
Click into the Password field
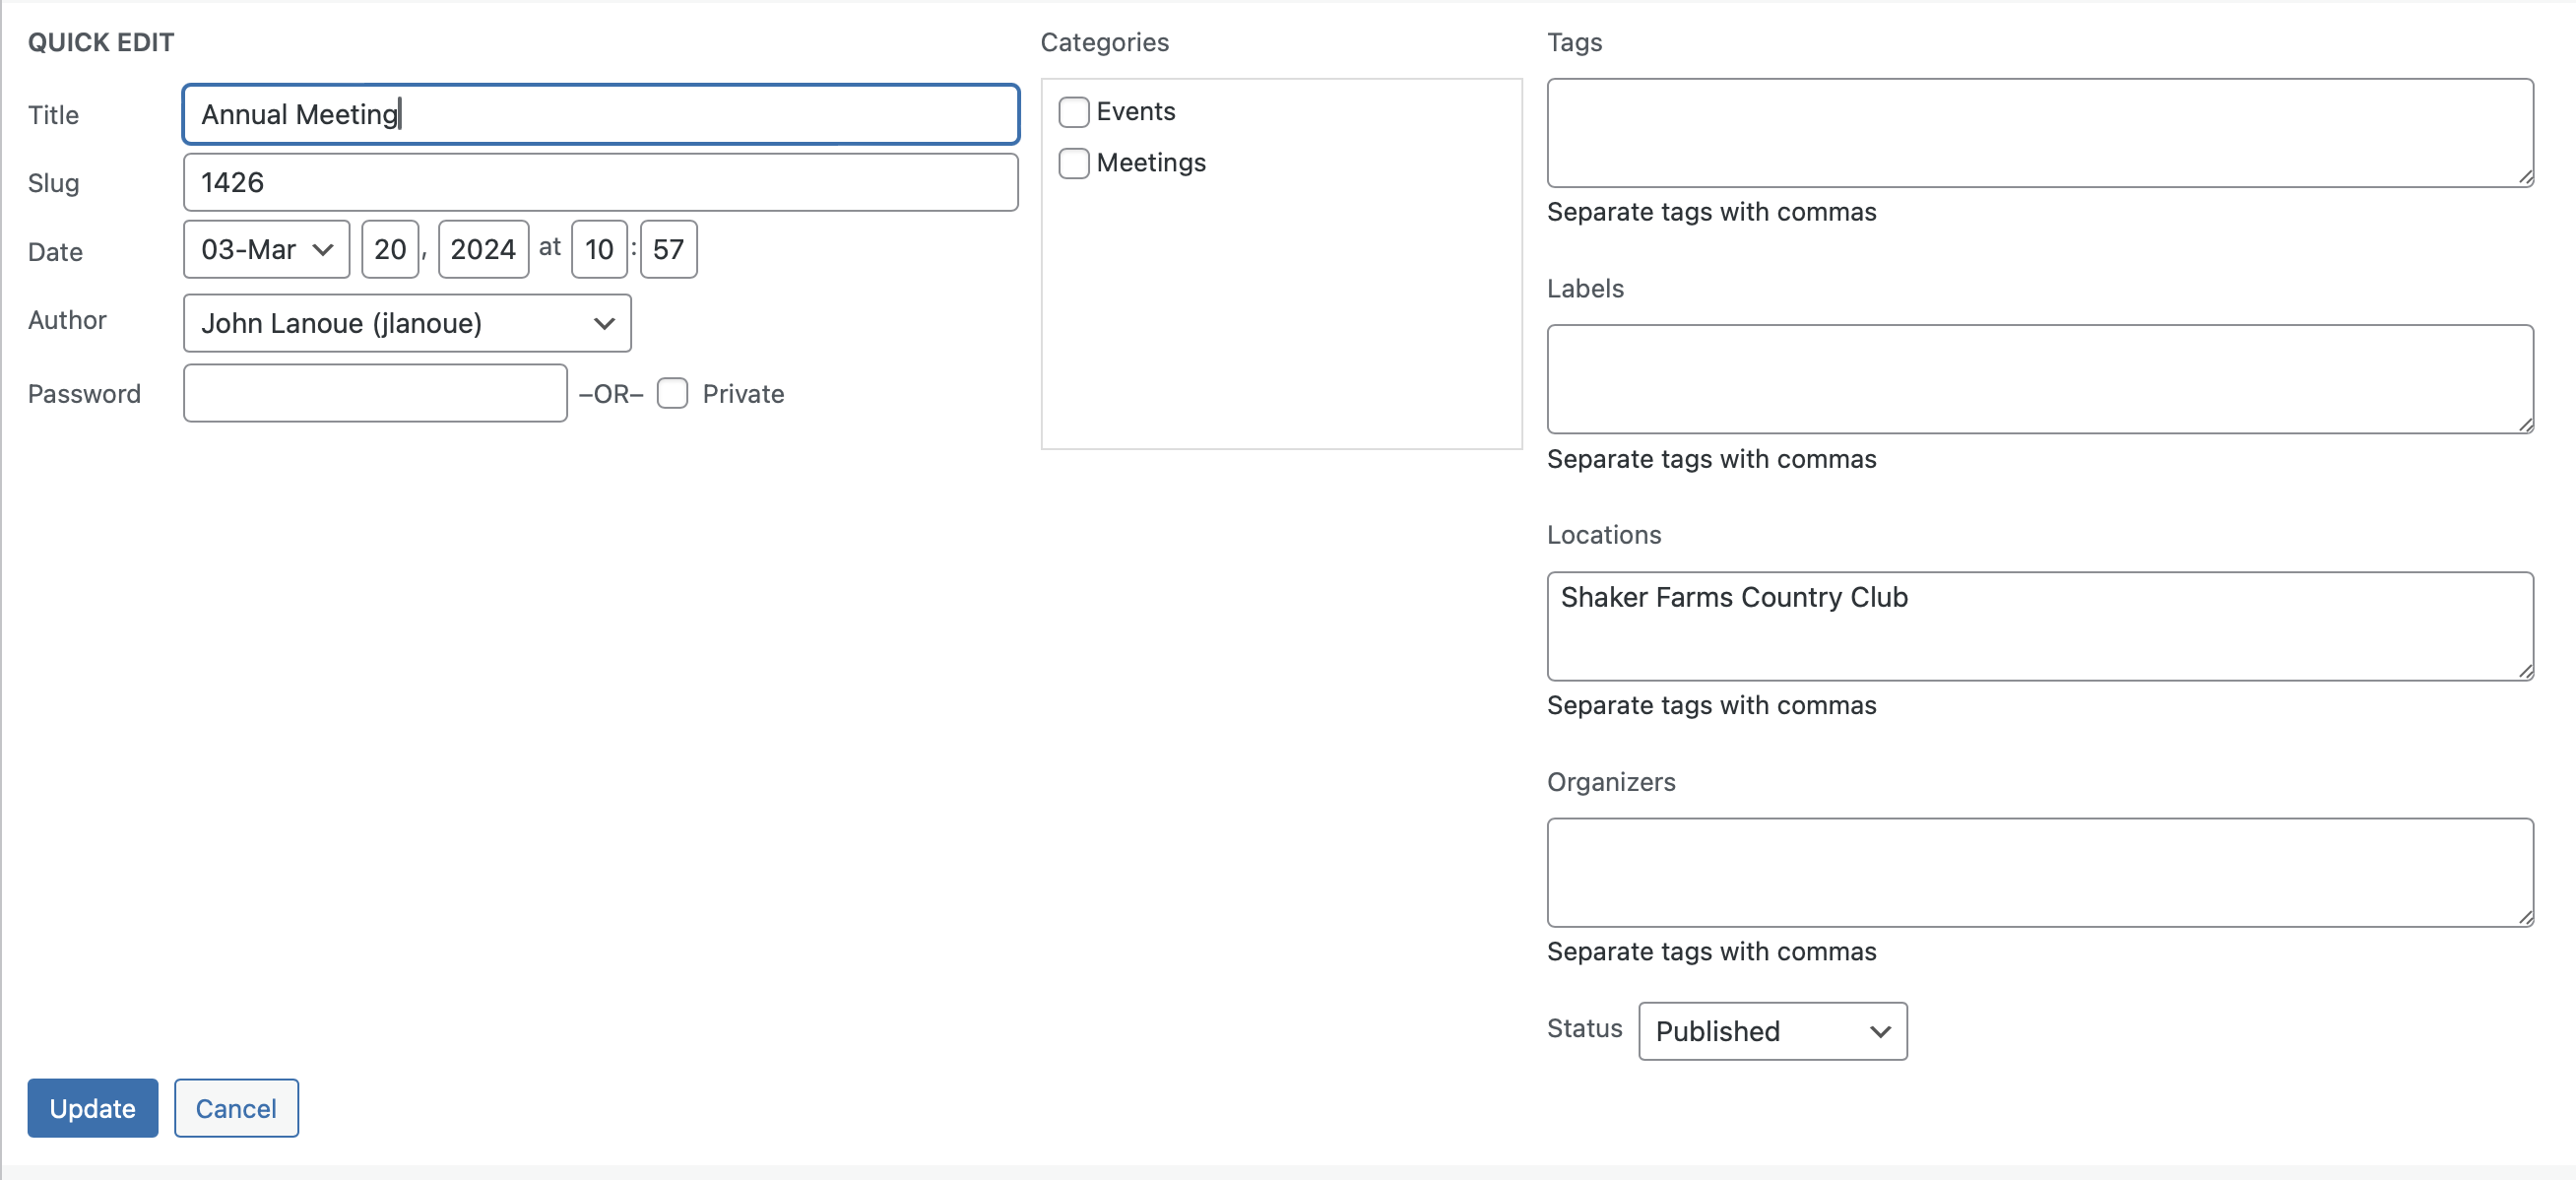[x=375, y=394]
